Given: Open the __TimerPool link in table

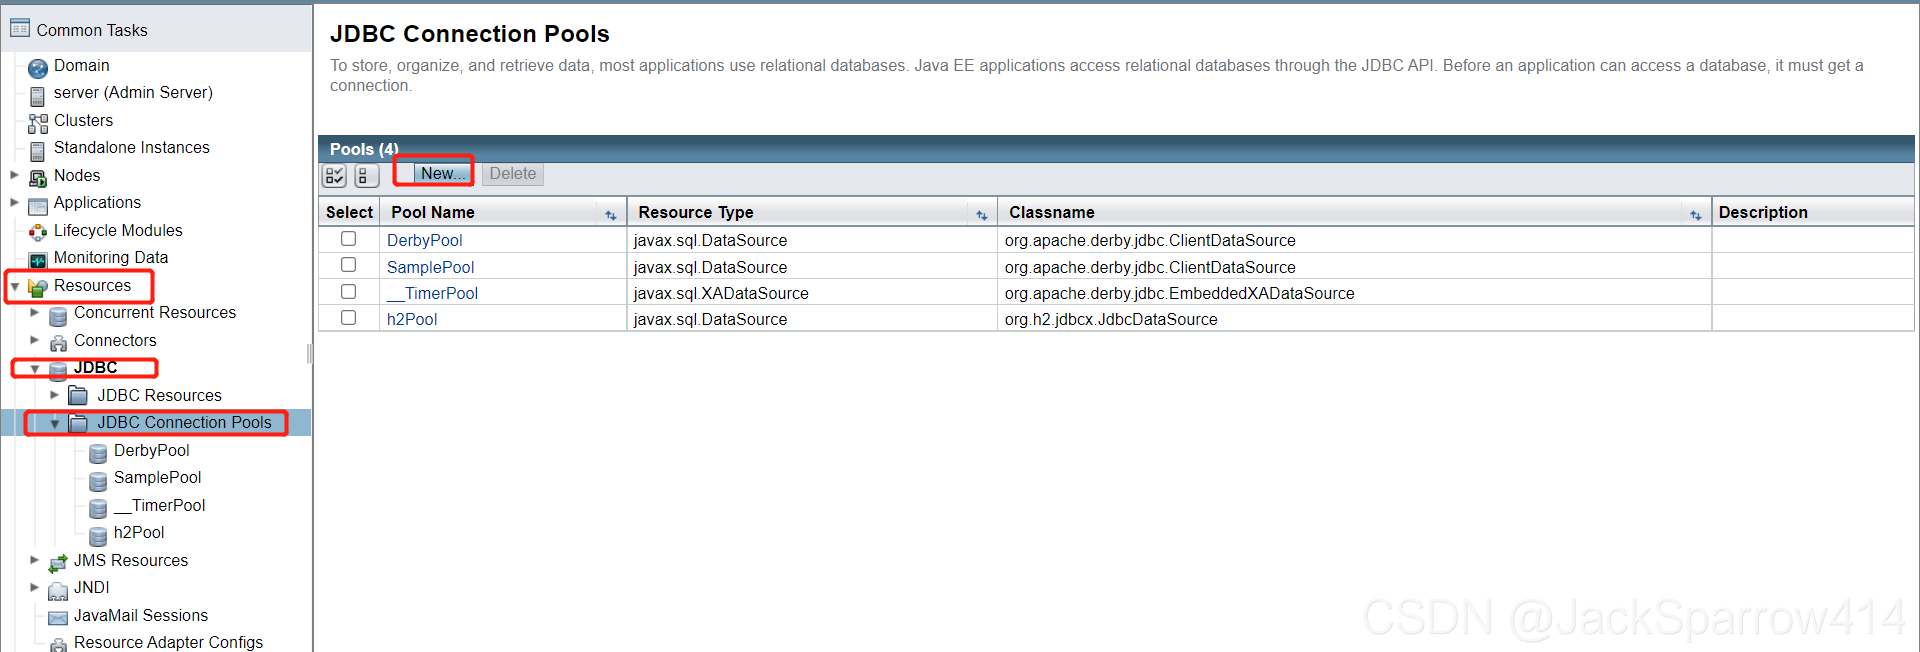Looking at the screenshot, I should 433,293.
